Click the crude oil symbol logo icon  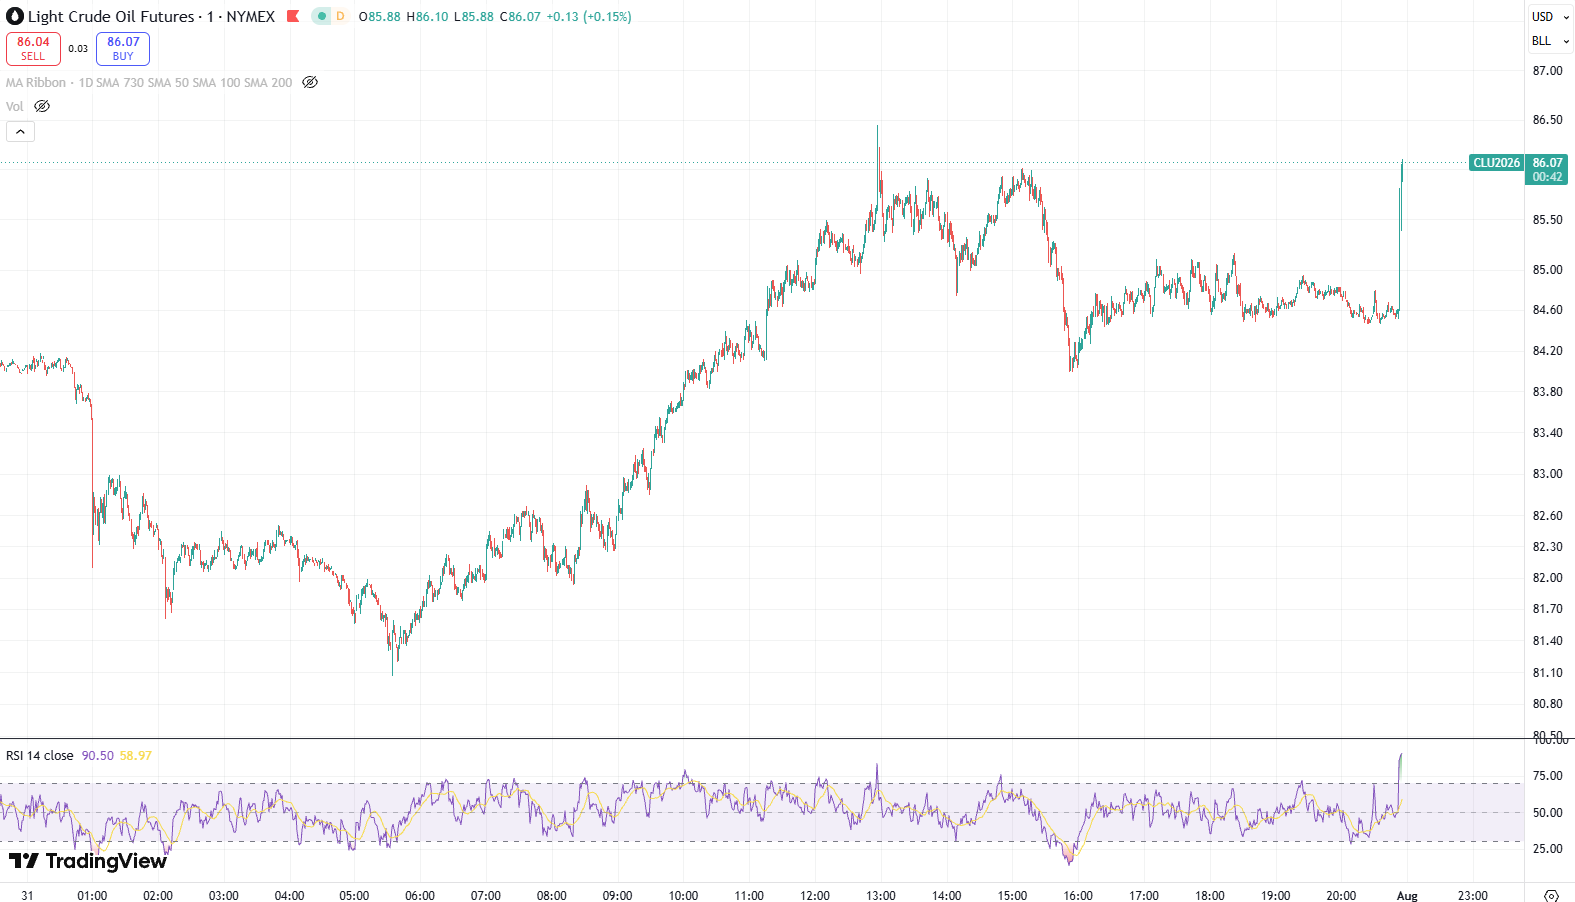click(x=15, y=16)
